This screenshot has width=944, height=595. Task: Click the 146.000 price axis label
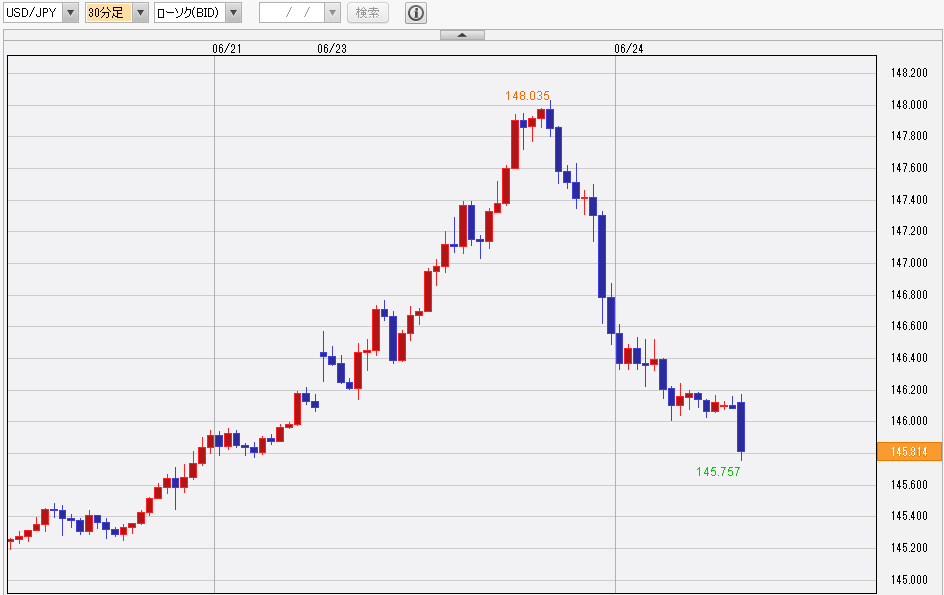[x=909, y=421]
